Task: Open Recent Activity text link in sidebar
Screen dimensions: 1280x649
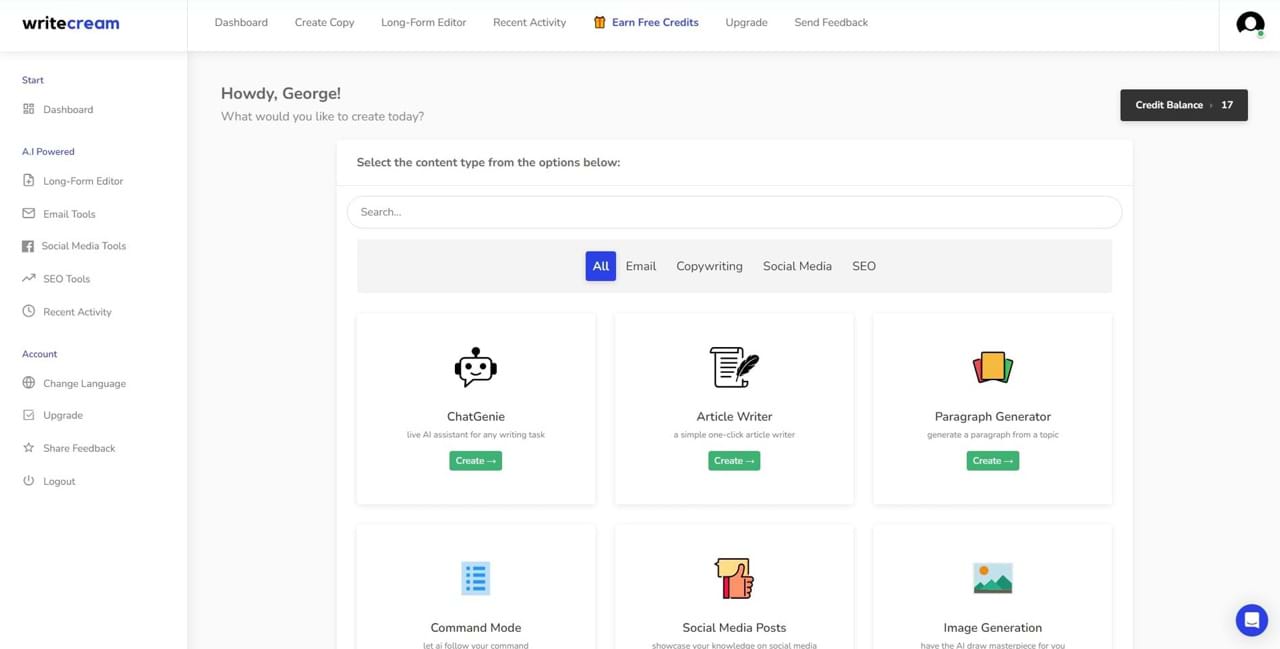Action: pyautogui.click(x=77, y=312)
